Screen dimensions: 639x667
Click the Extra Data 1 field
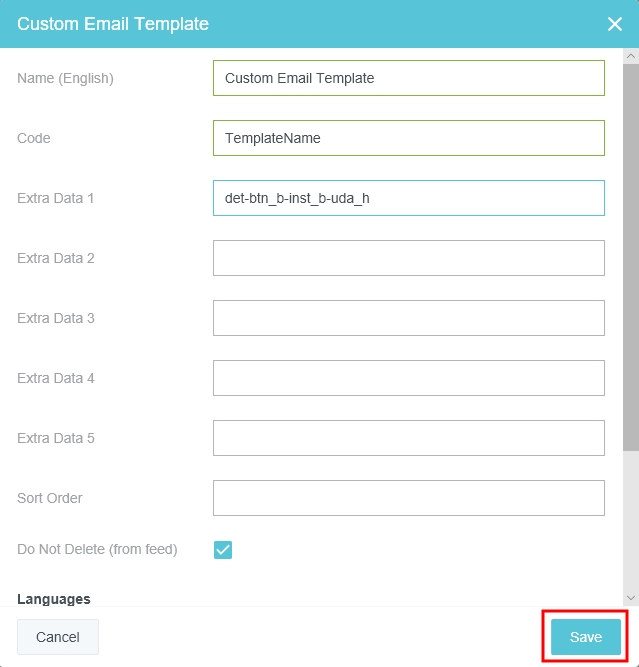(x=408, y=198)
